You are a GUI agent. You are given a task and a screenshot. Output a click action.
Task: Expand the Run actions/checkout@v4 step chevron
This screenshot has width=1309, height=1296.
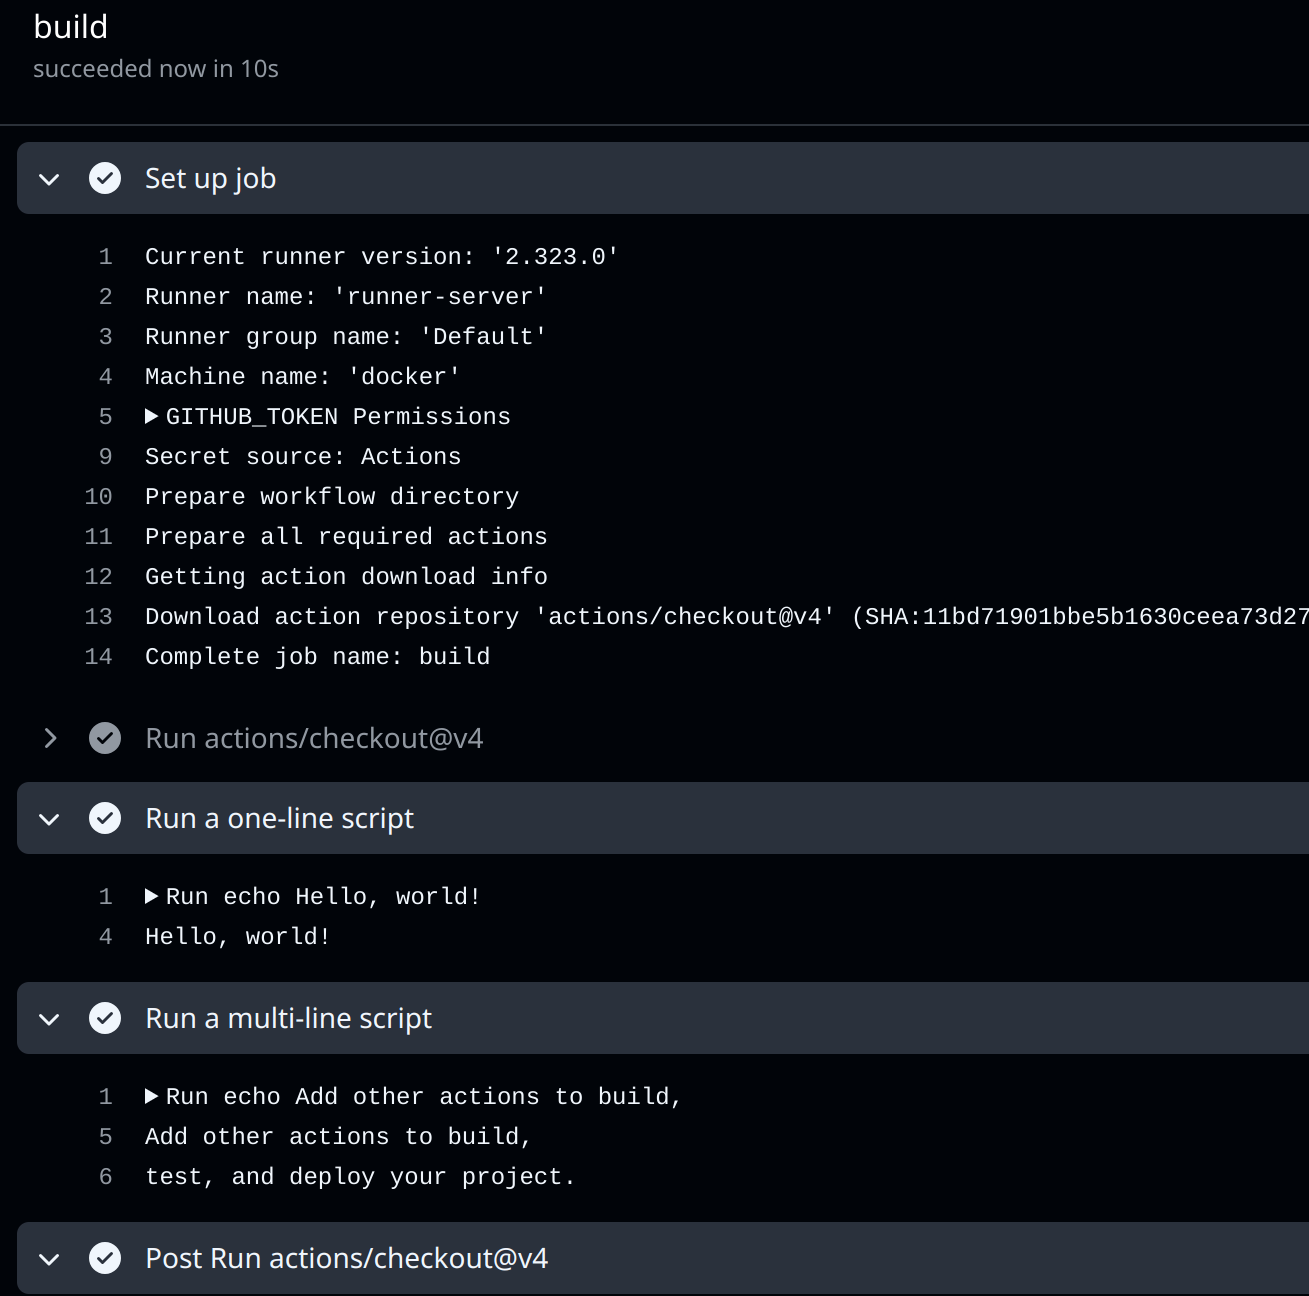(x=49, y=738)
